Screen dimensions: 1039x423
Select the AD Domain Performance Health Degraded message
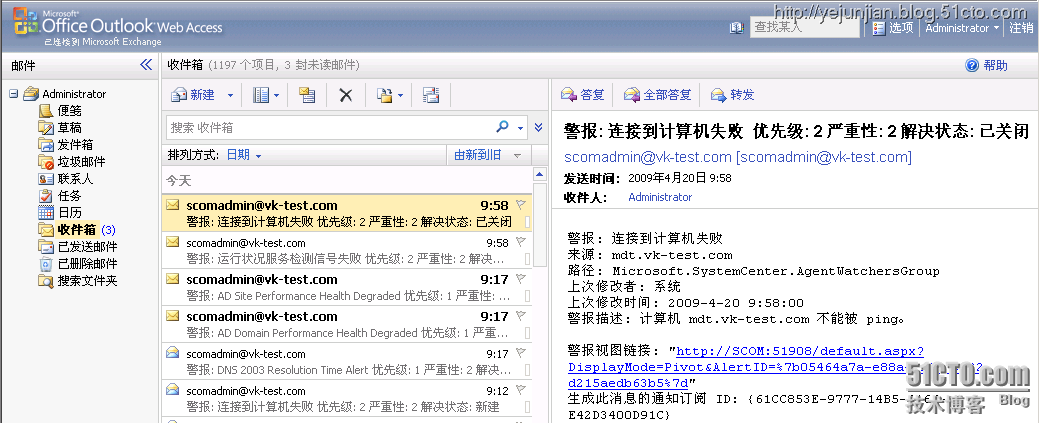[347, 324]
